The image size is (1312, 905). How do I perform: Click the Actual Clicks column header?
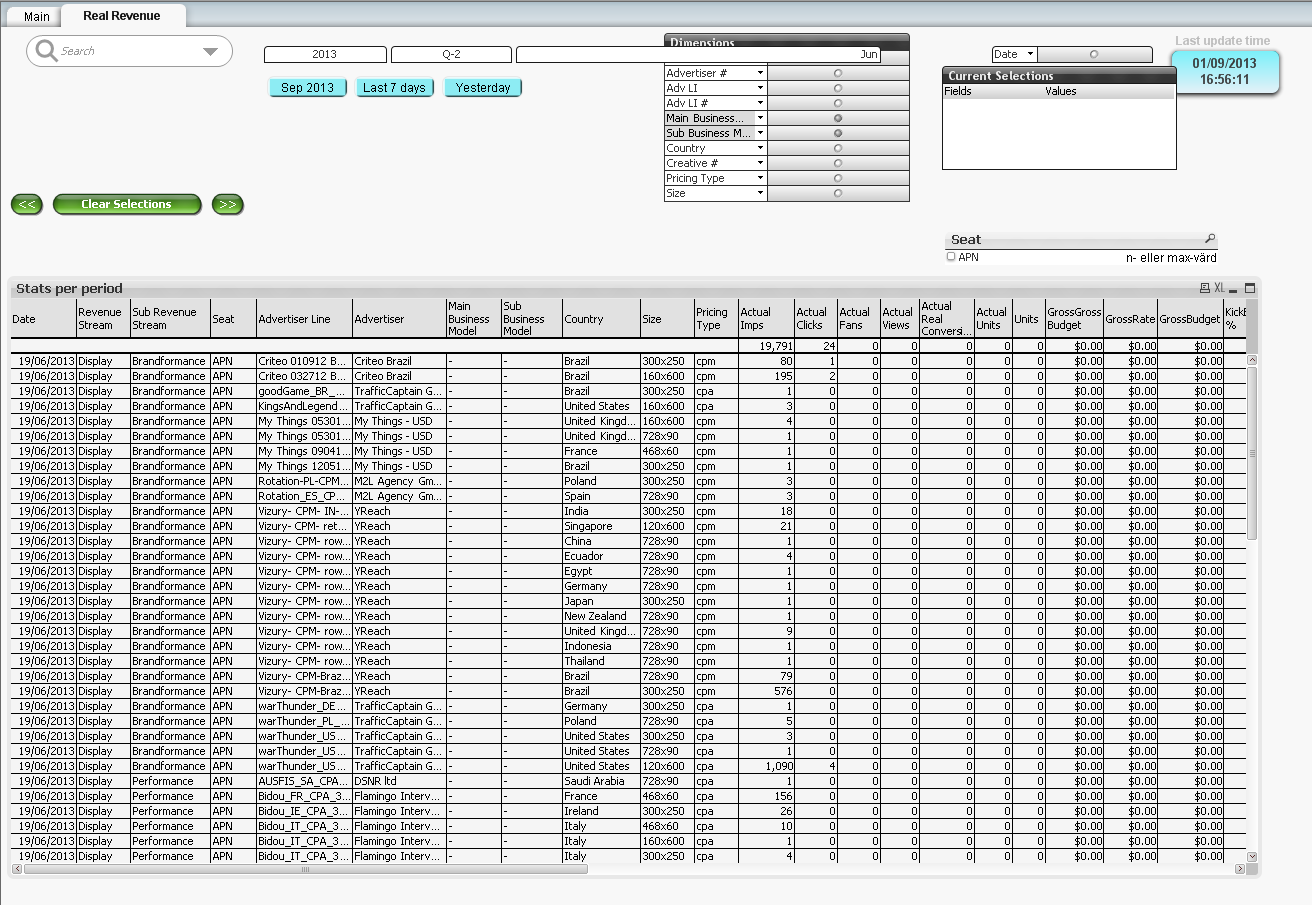pos(816,319)
